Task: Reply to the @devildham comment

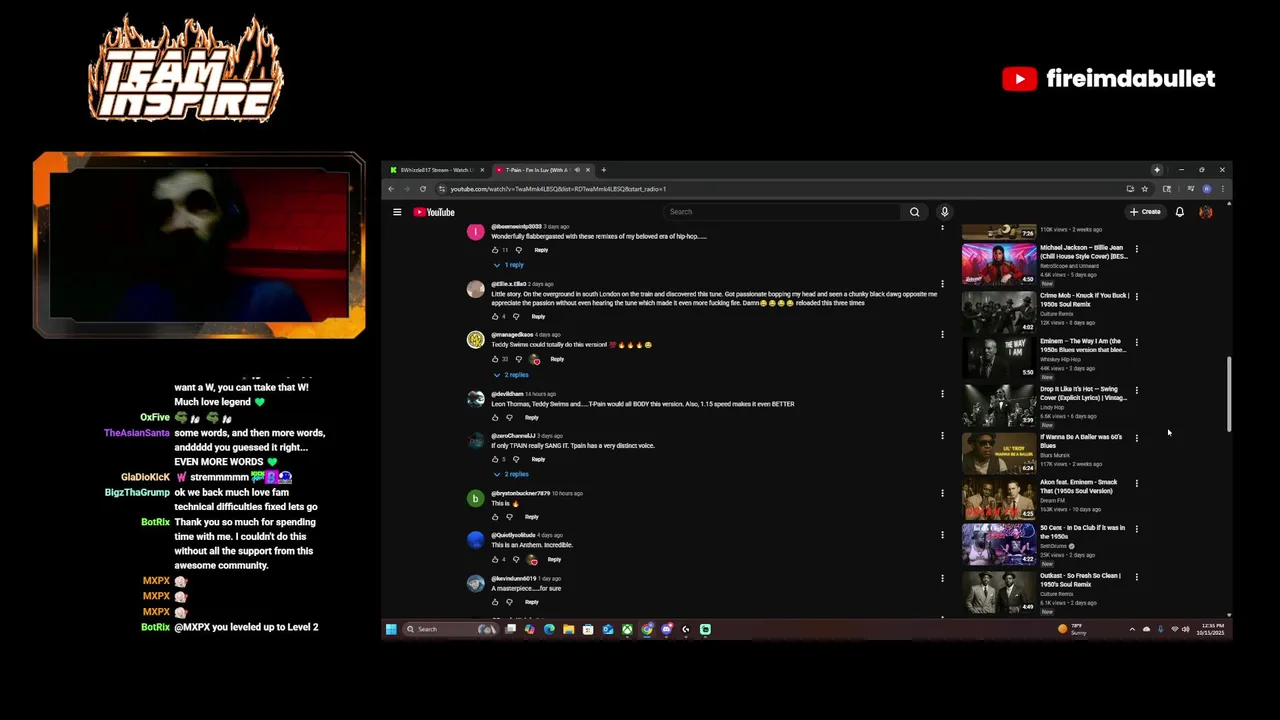Action: tap(532, 418)
